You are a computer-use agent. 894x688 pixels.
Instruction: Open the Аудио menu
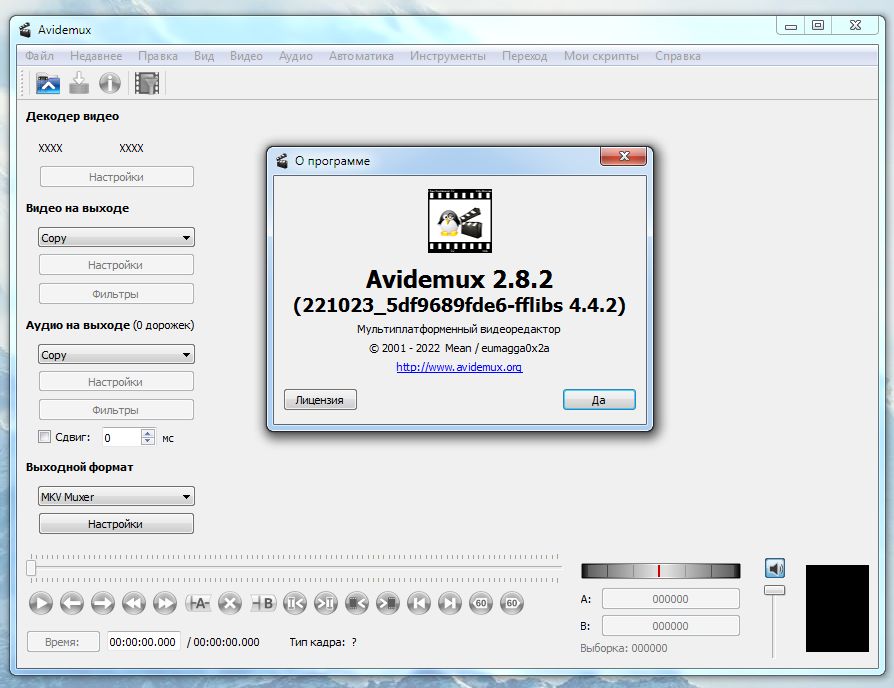click(296, 56)
